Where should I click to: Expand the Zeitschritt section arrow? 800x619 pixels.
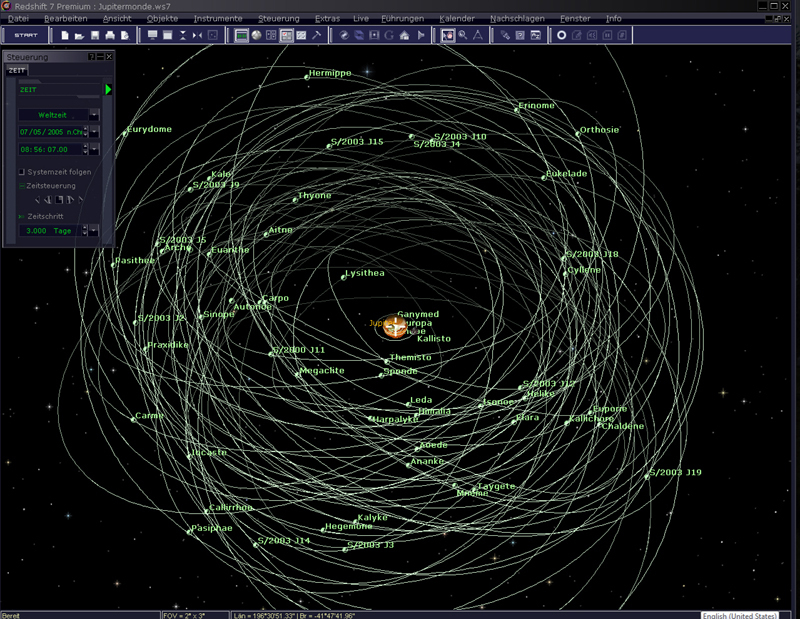coord(21,216)
